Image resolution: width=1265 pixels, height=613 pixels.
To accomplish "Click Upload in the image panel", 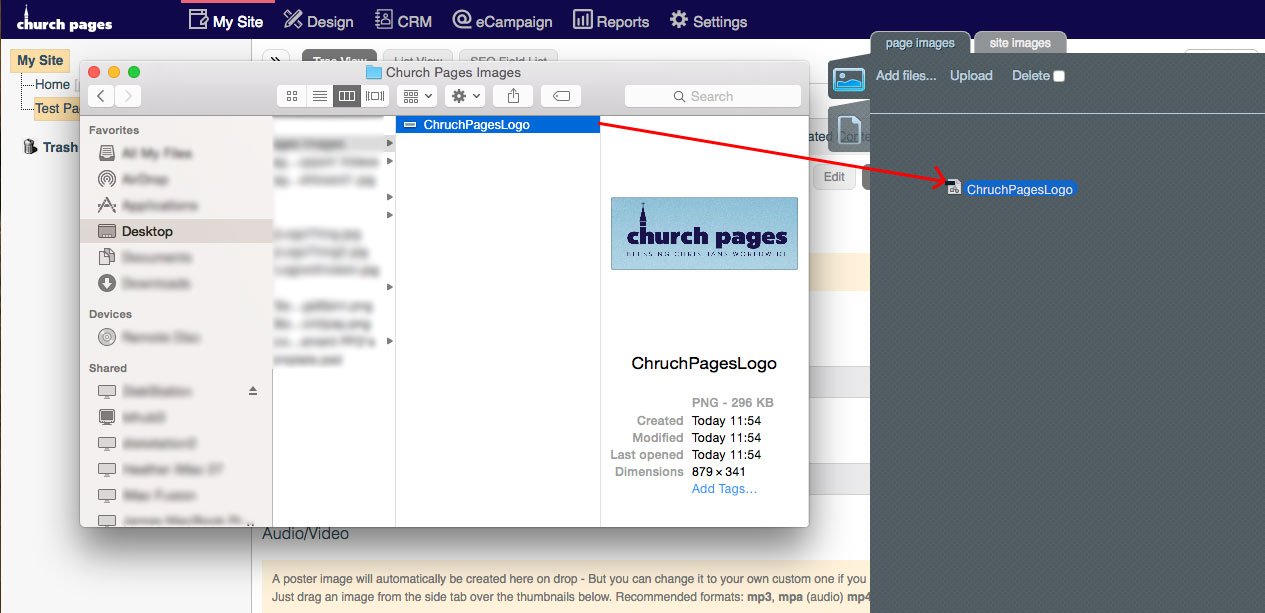I will (x=971, y=75).
